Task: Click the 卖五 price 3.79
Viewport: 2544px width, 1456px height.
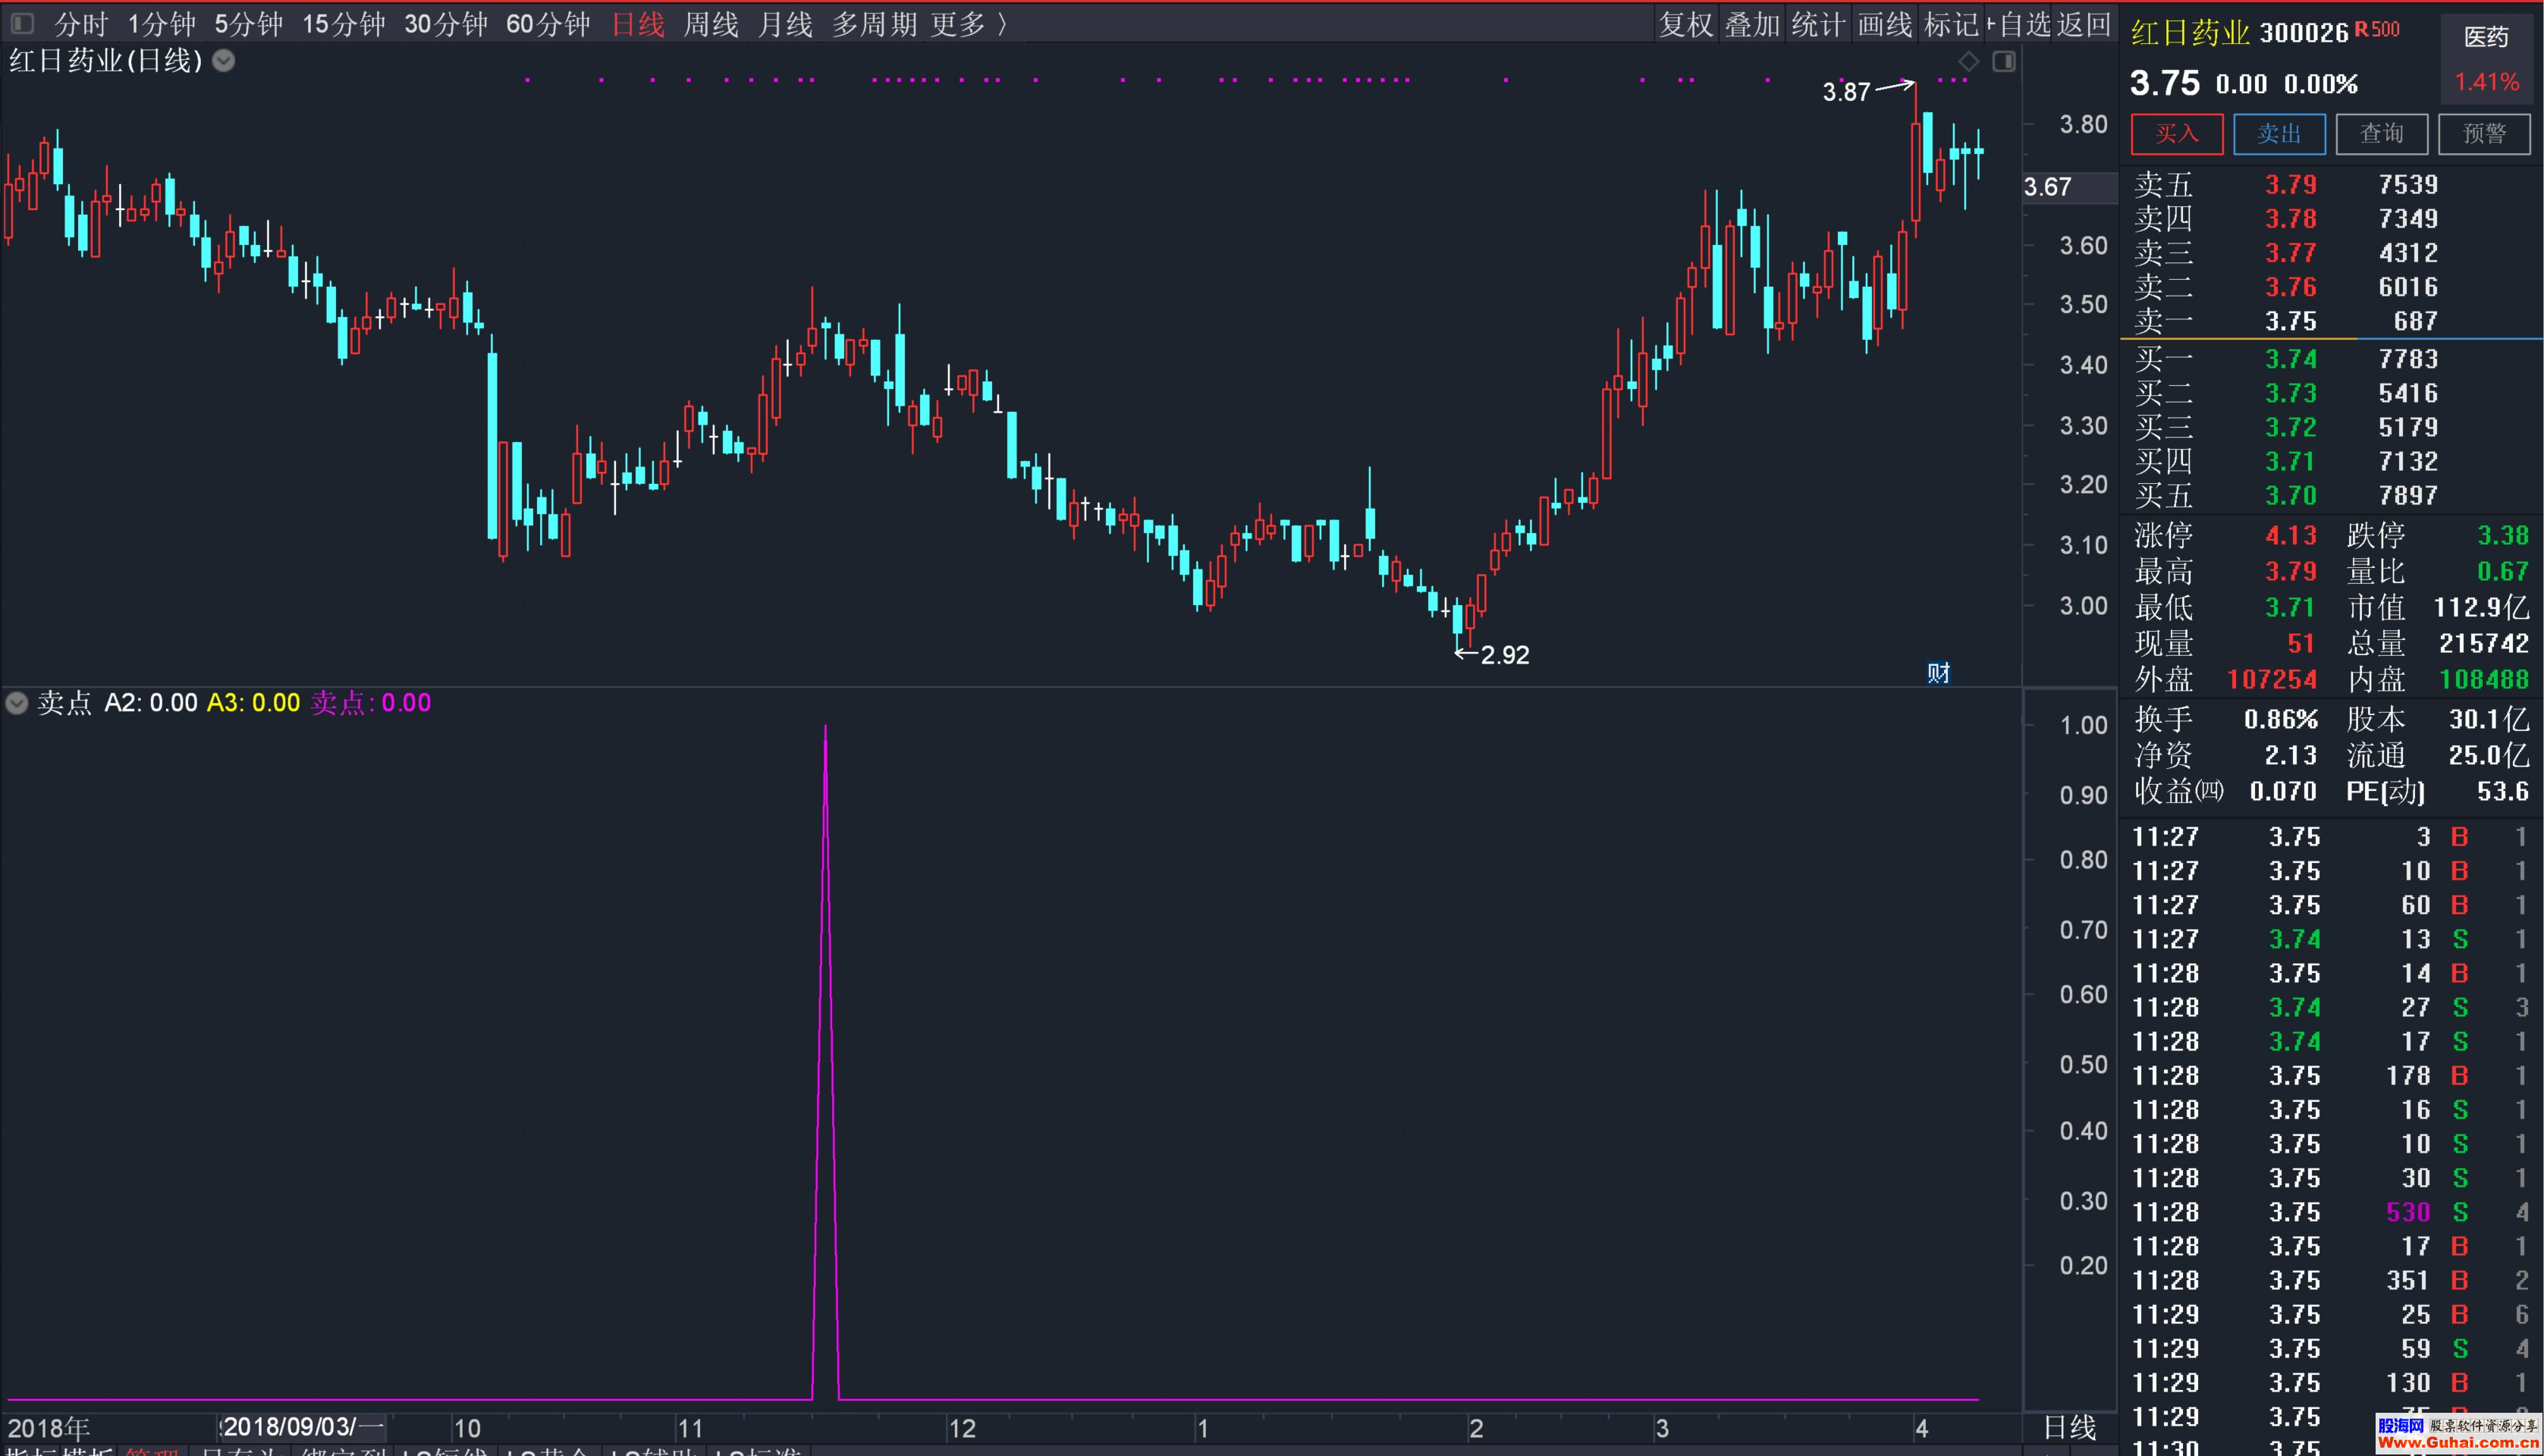Action: point(2290,185)
